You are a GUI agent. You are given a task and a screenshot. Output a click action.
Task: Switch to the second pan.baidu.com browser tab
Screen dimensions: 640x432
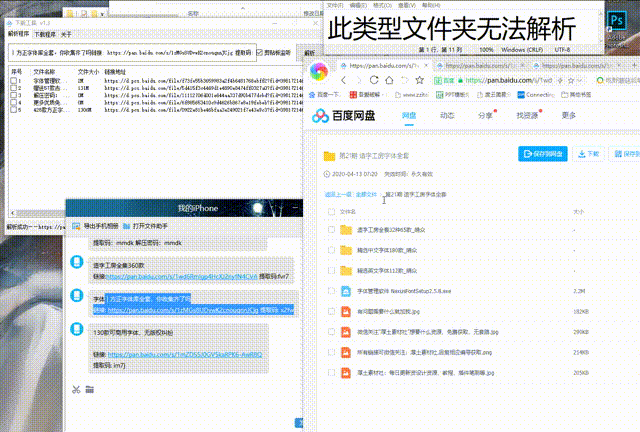point(480,66)
